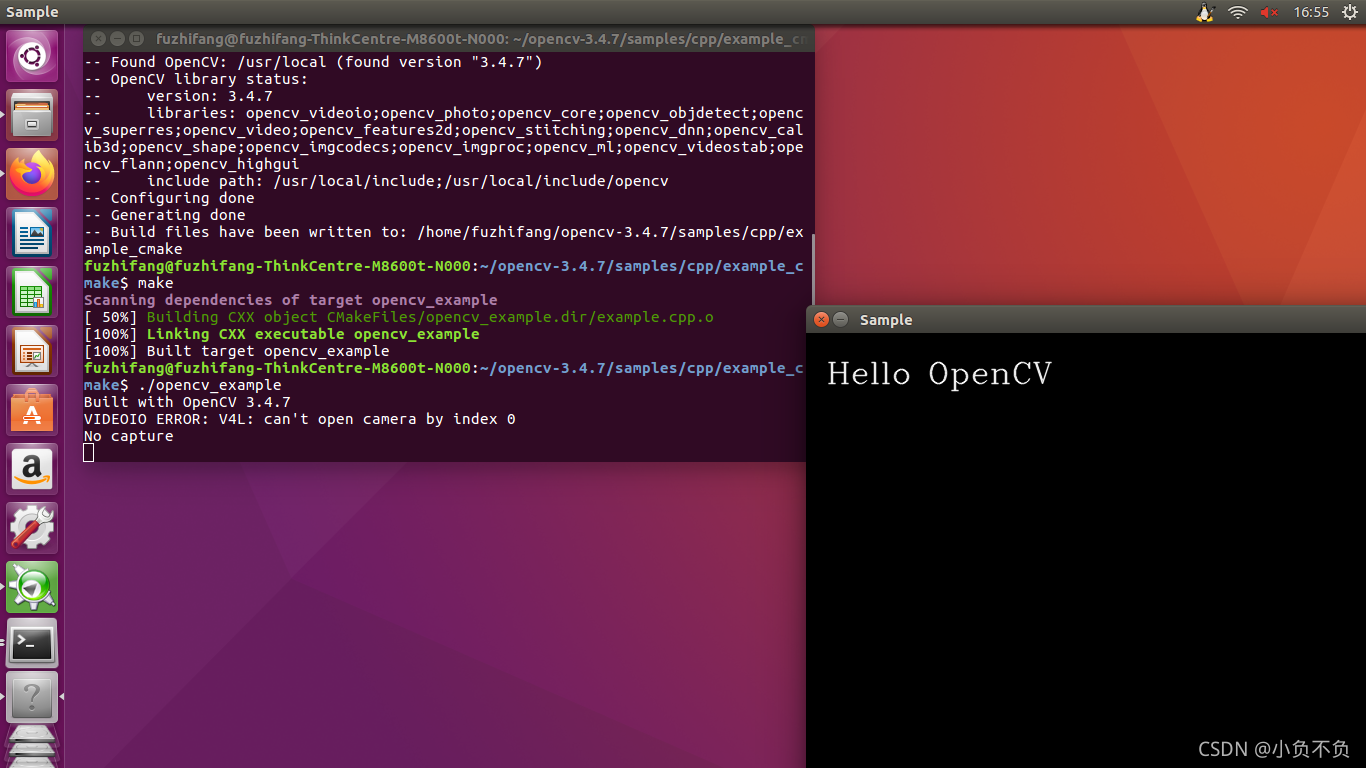Open the clock showing 16:55
The image size is (1366, 768).
(1311, 12)
